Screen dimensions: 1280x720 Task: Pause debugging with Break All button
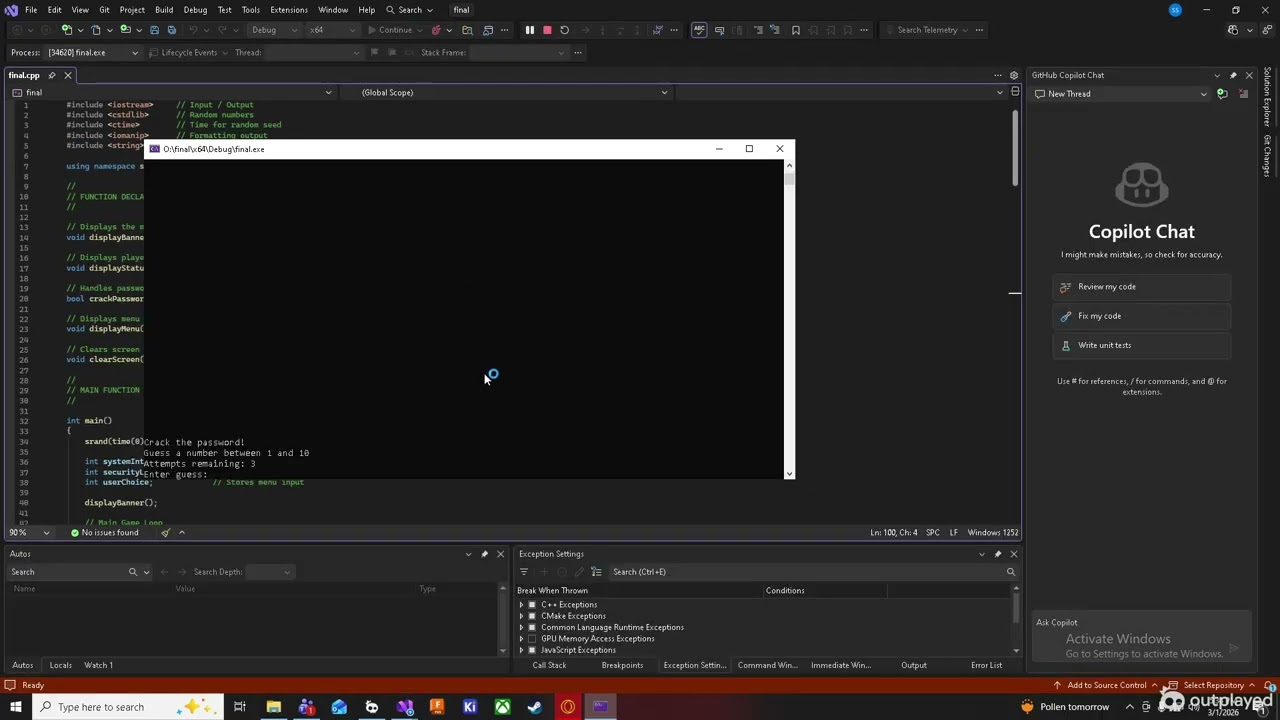point(530,30)
